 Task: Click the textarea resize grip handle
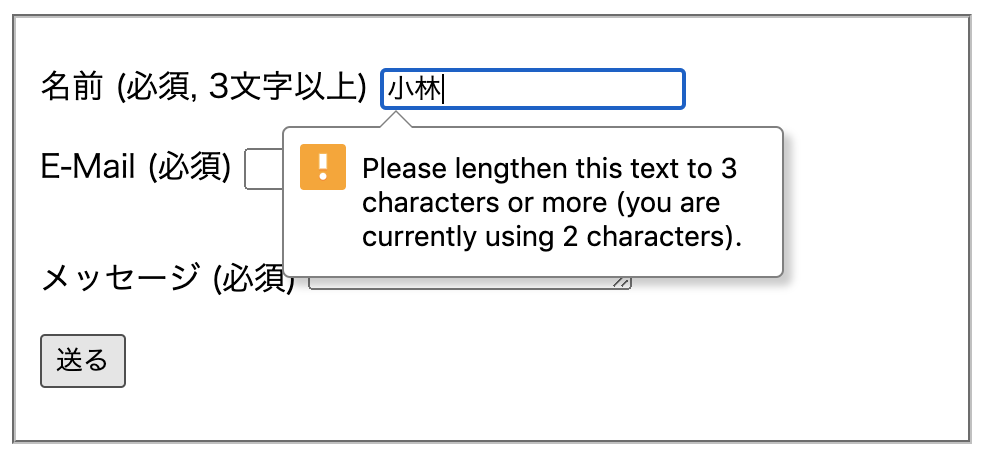click(622, 283)
